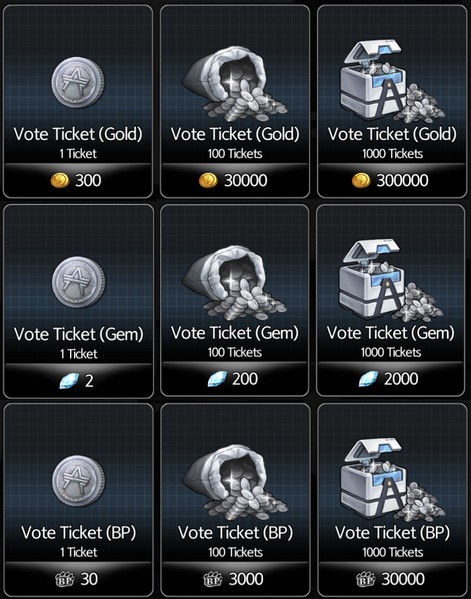The width and height of the screenshot is (471, 599).
Task: Buy 1000 tickets for 2000 gems
Action: (x=391, y=379)
